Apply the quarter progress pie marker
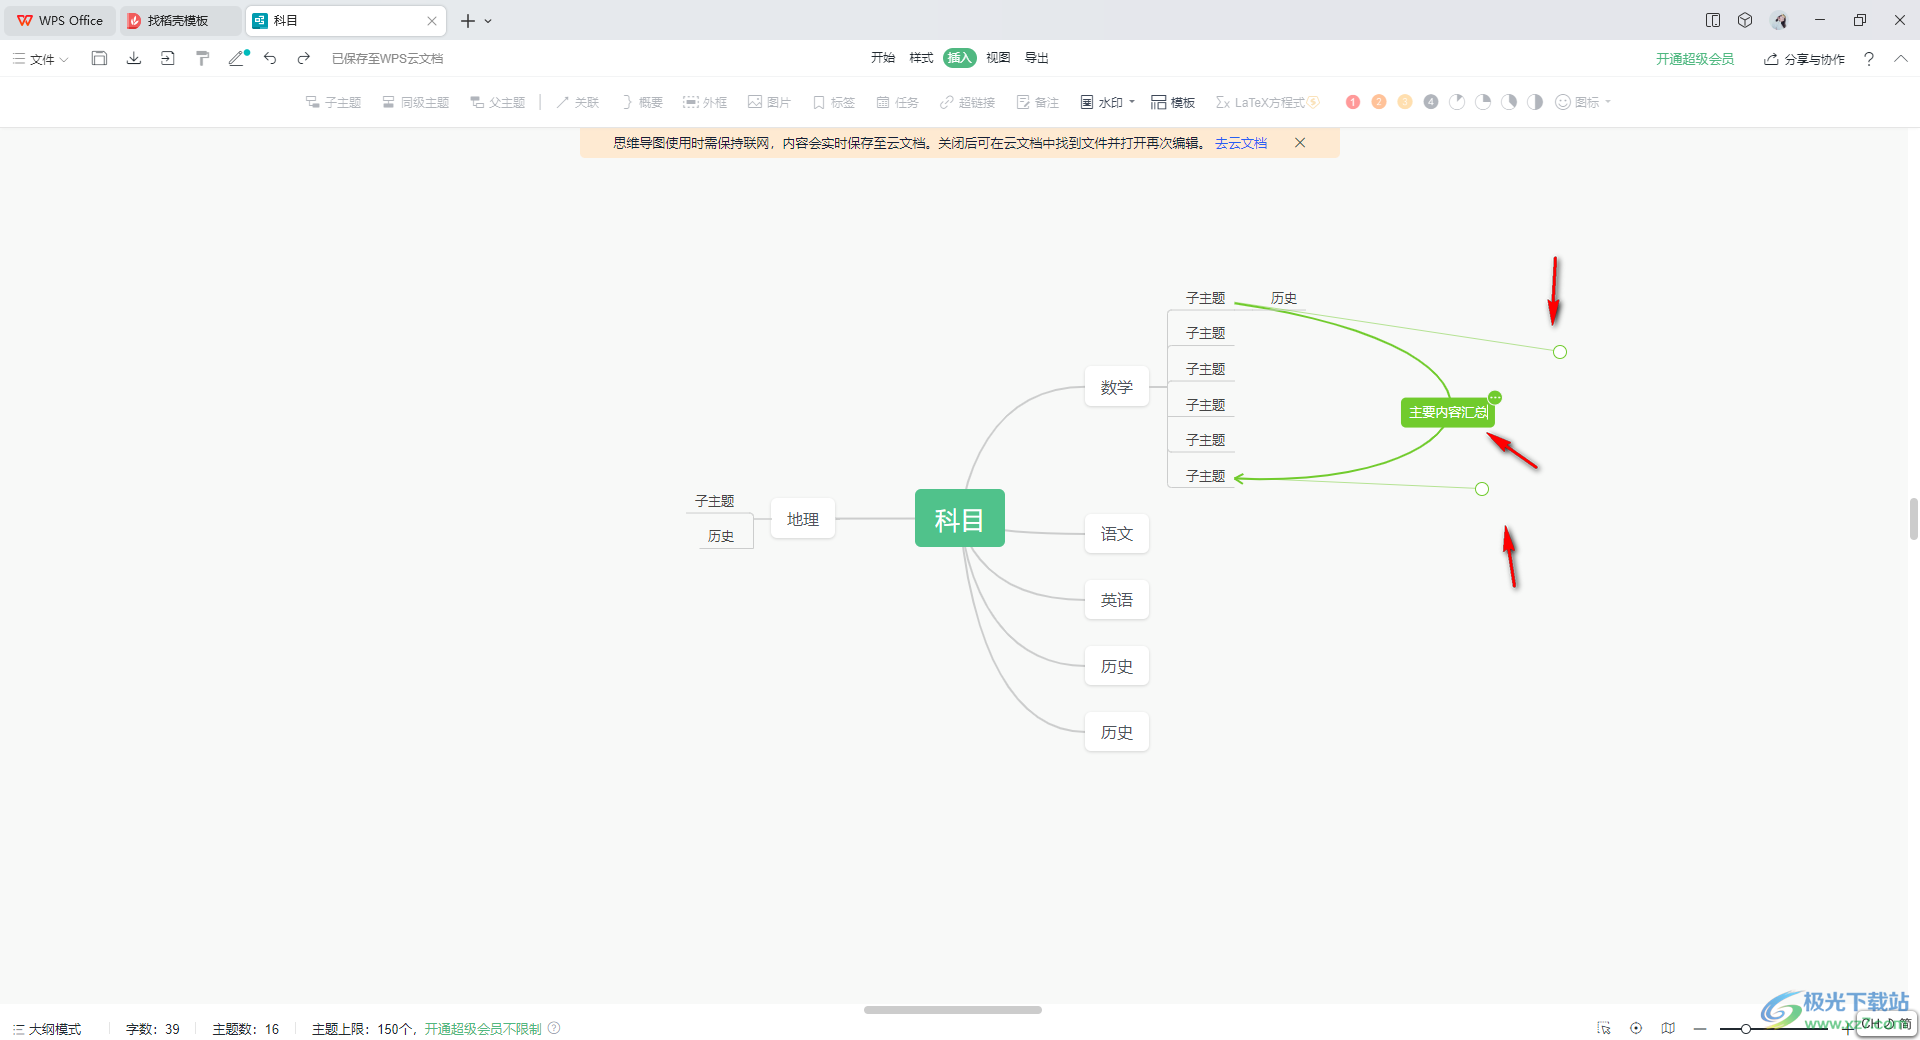The width and height of the screenshot is (1920, 1040). 1483,102
